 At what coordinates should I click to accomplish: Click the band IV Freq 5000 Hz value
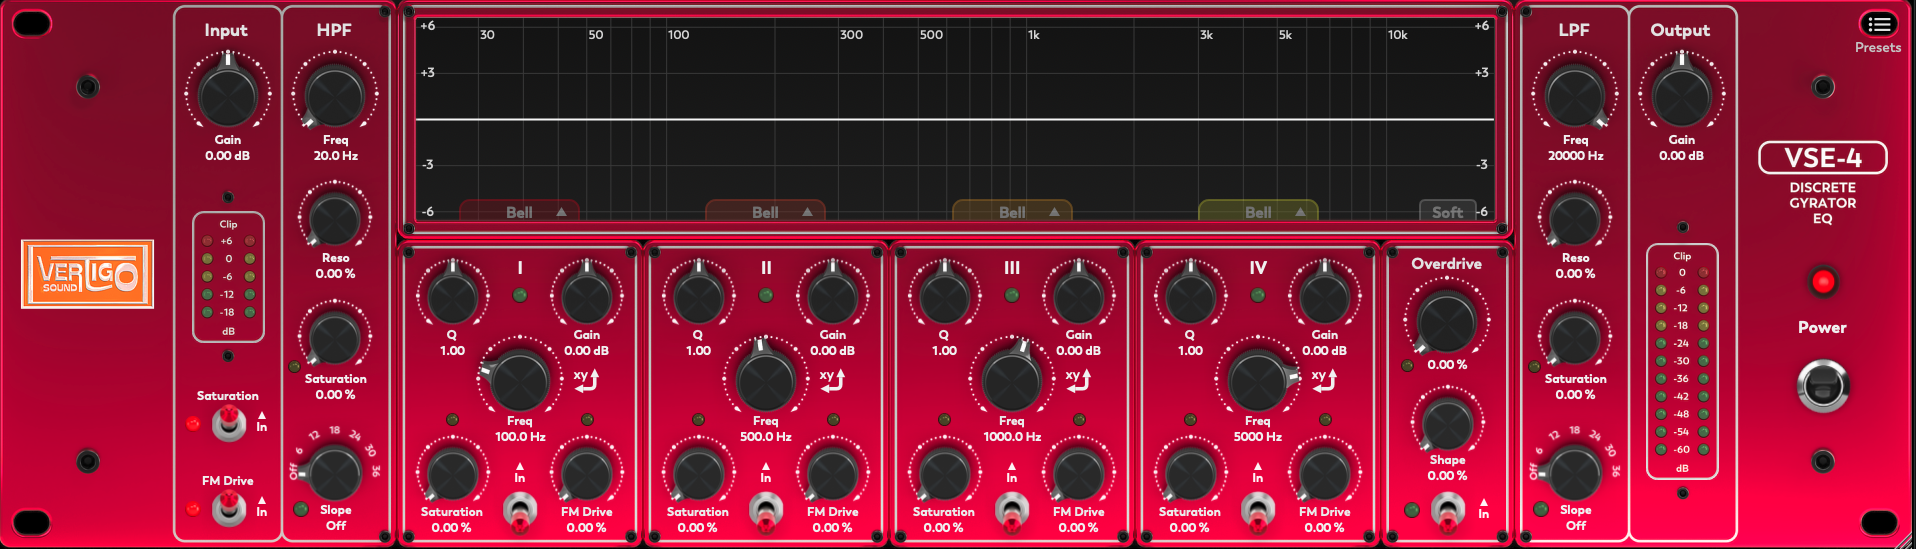[1257, 437]
